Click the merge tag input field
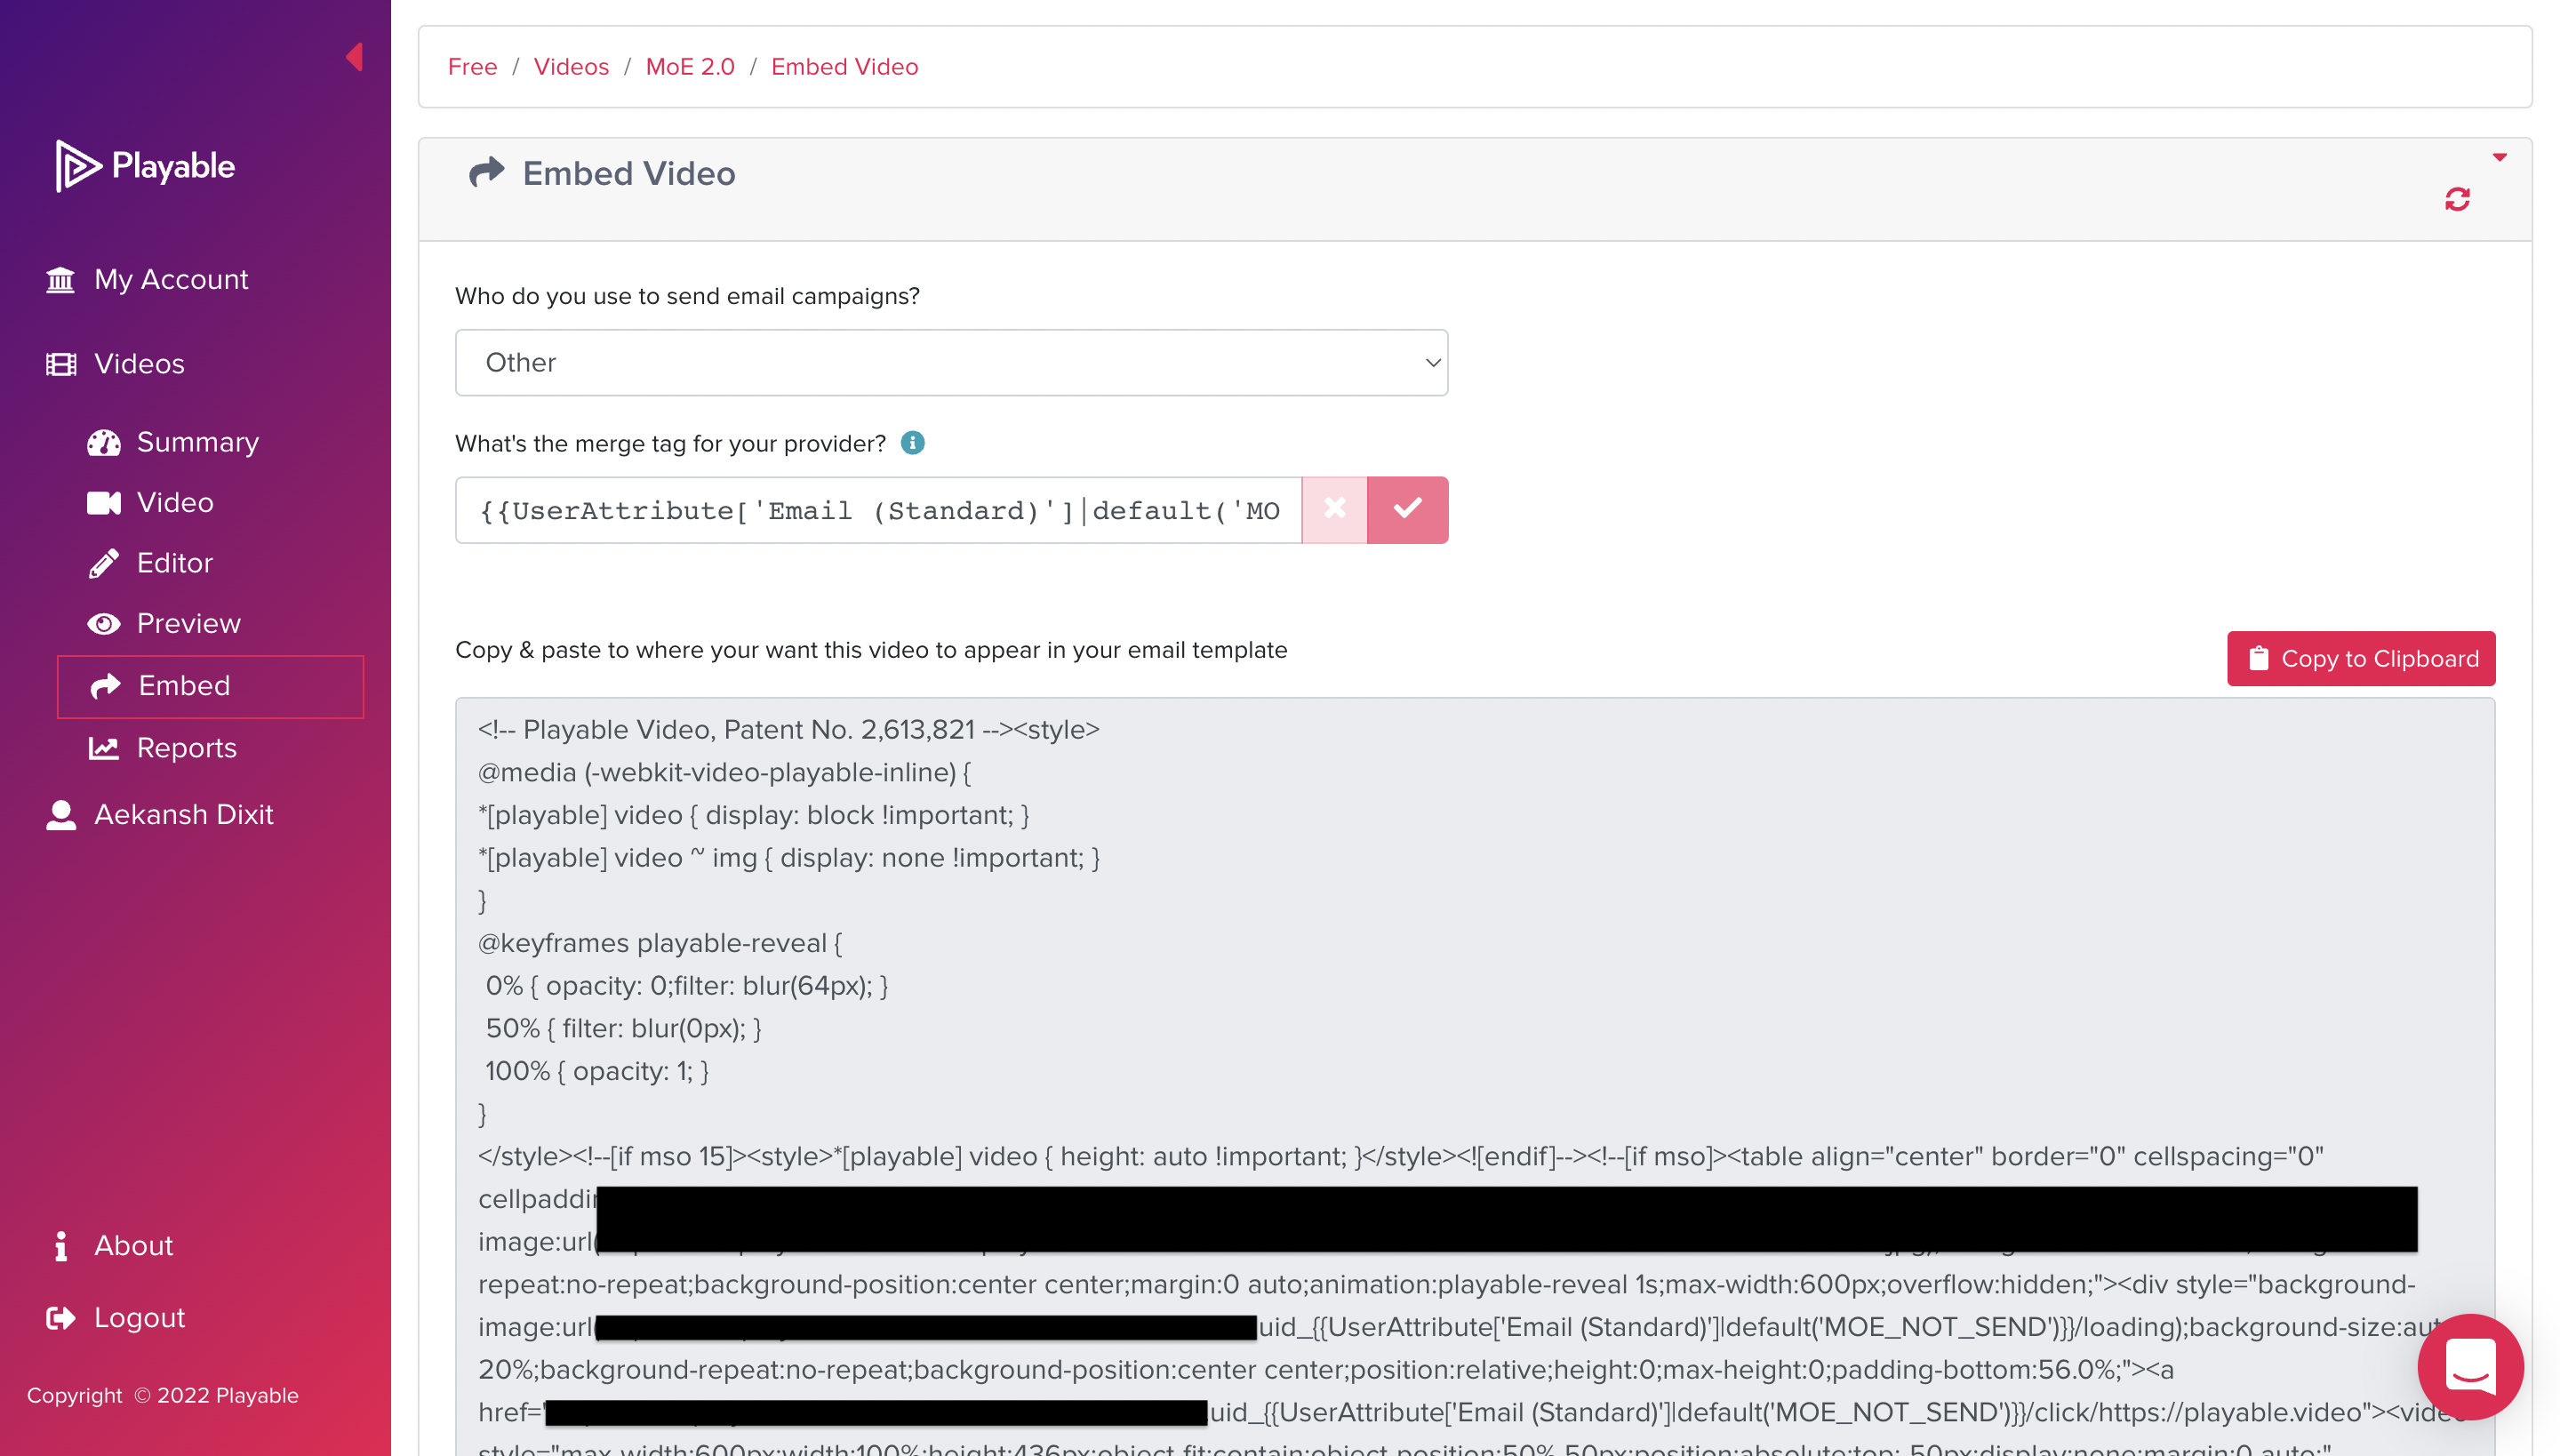Screen dimensions: 2560x1456 tap(878, 510)
